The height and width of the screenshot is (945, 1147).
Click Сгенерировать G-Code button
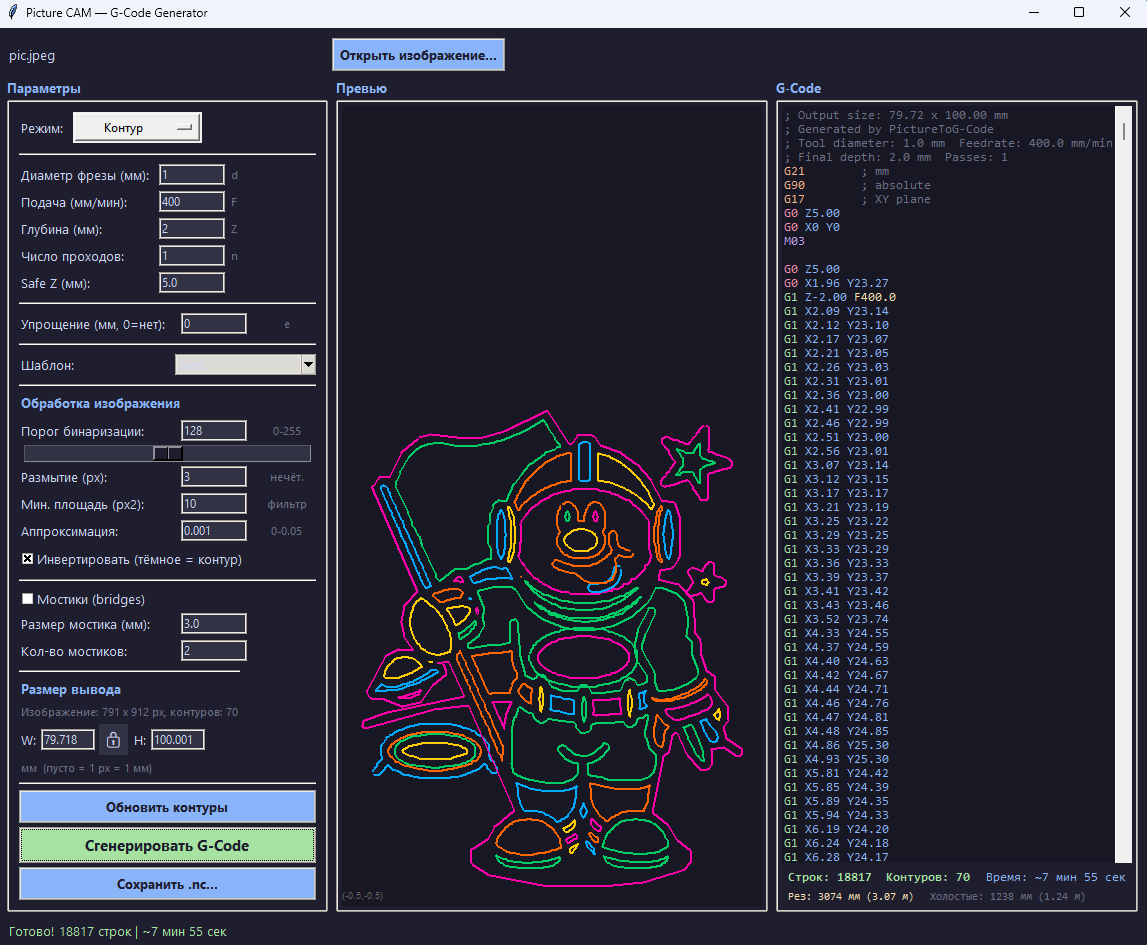pos(167,845)
